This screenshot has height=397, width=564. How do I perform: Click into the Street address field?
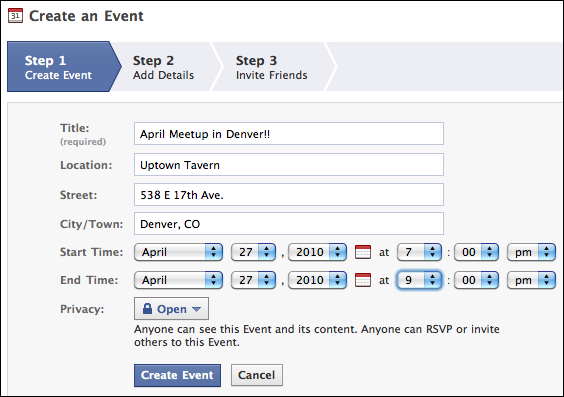click(x=289, y=195)
